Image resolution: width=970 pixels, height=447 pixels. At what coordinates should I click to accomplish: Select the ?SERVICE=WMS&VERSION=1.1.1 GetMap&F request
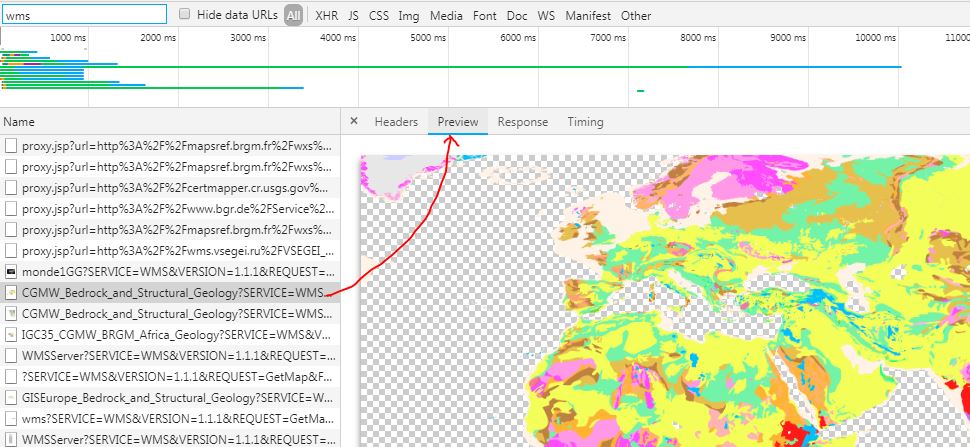170,377
